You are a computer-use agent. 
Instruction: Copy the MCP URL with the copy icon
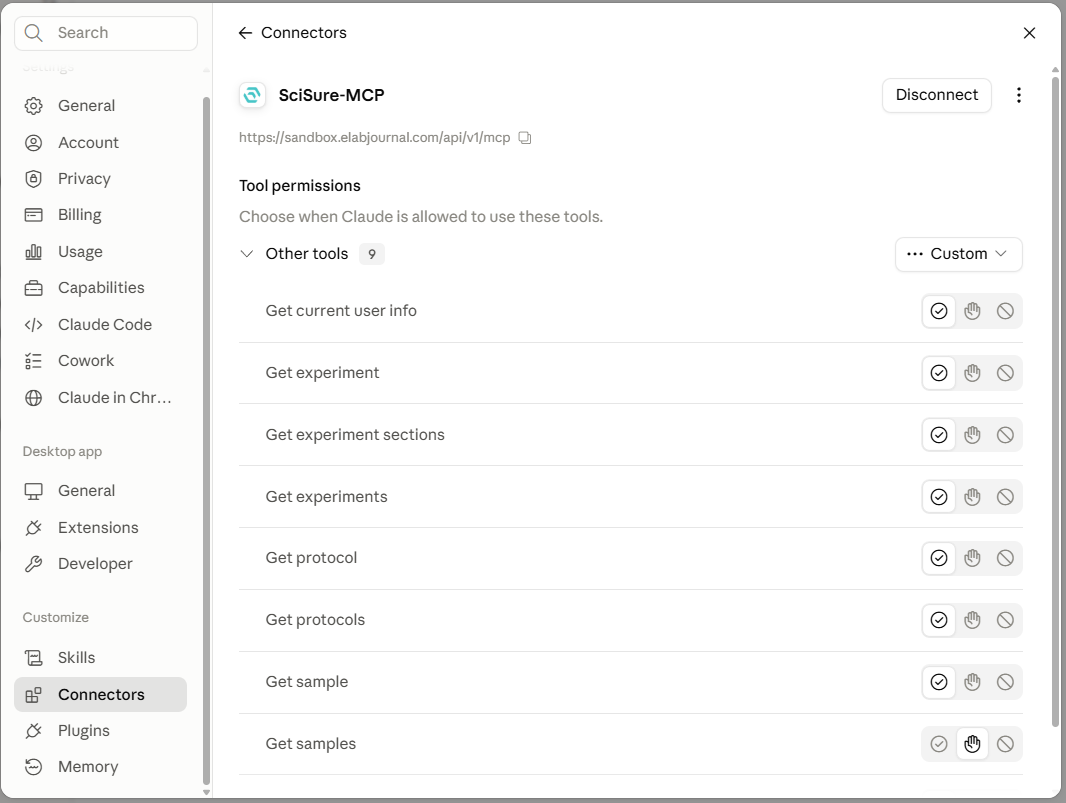click(525, 138)
